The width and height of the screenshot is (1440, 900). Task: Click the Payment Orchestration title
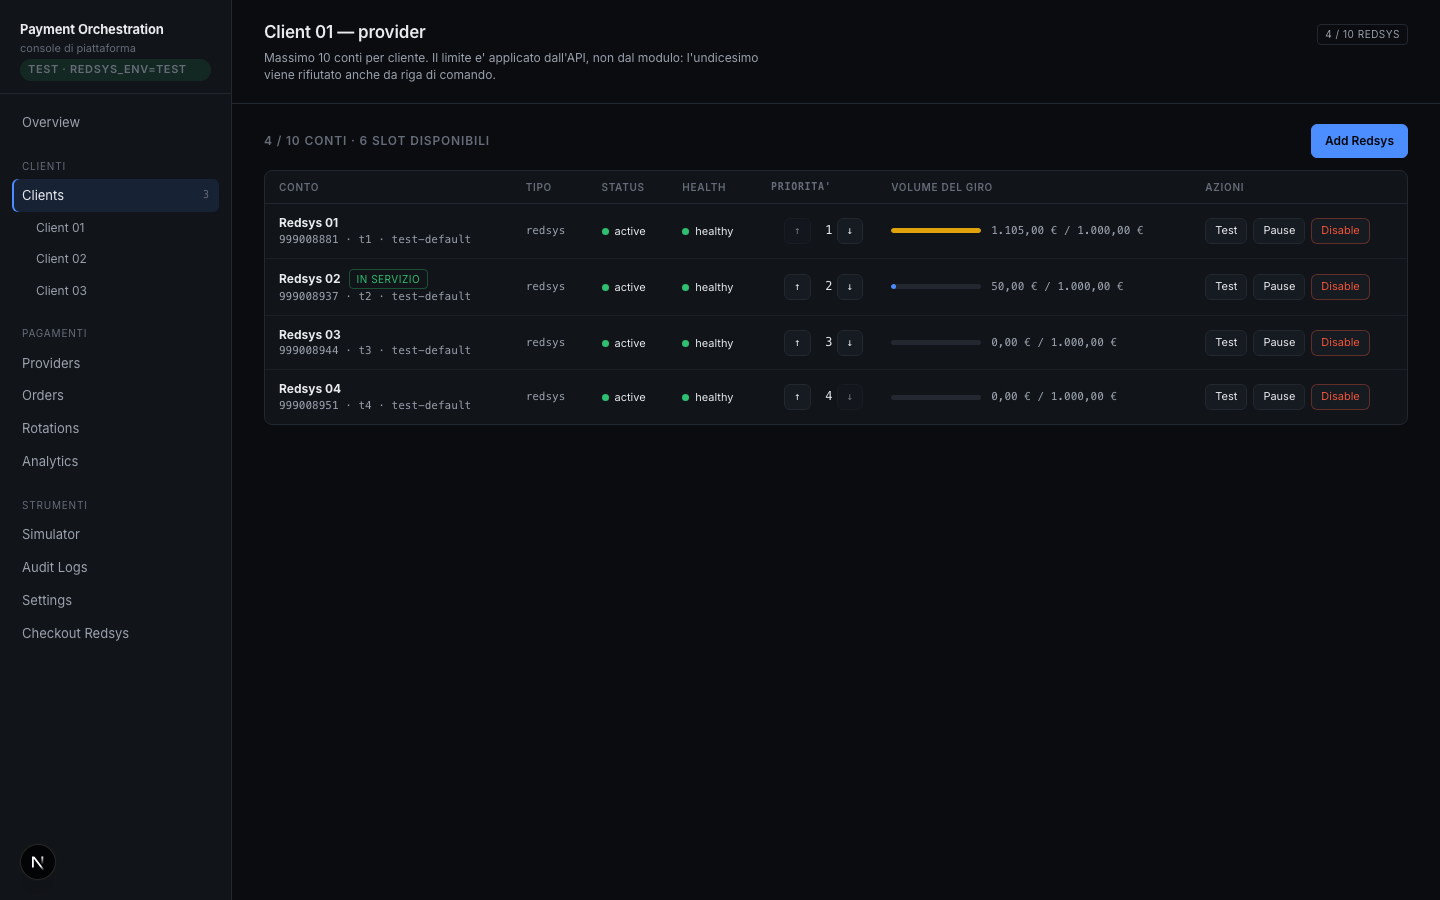(92, 30)
